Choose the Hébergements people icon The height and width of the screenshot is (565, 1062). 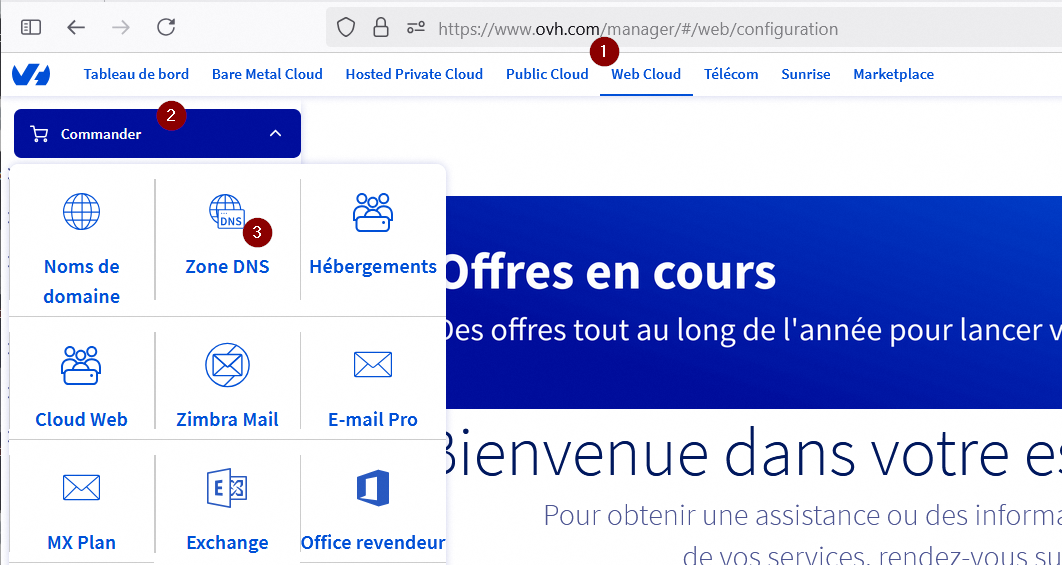point(373,212)
